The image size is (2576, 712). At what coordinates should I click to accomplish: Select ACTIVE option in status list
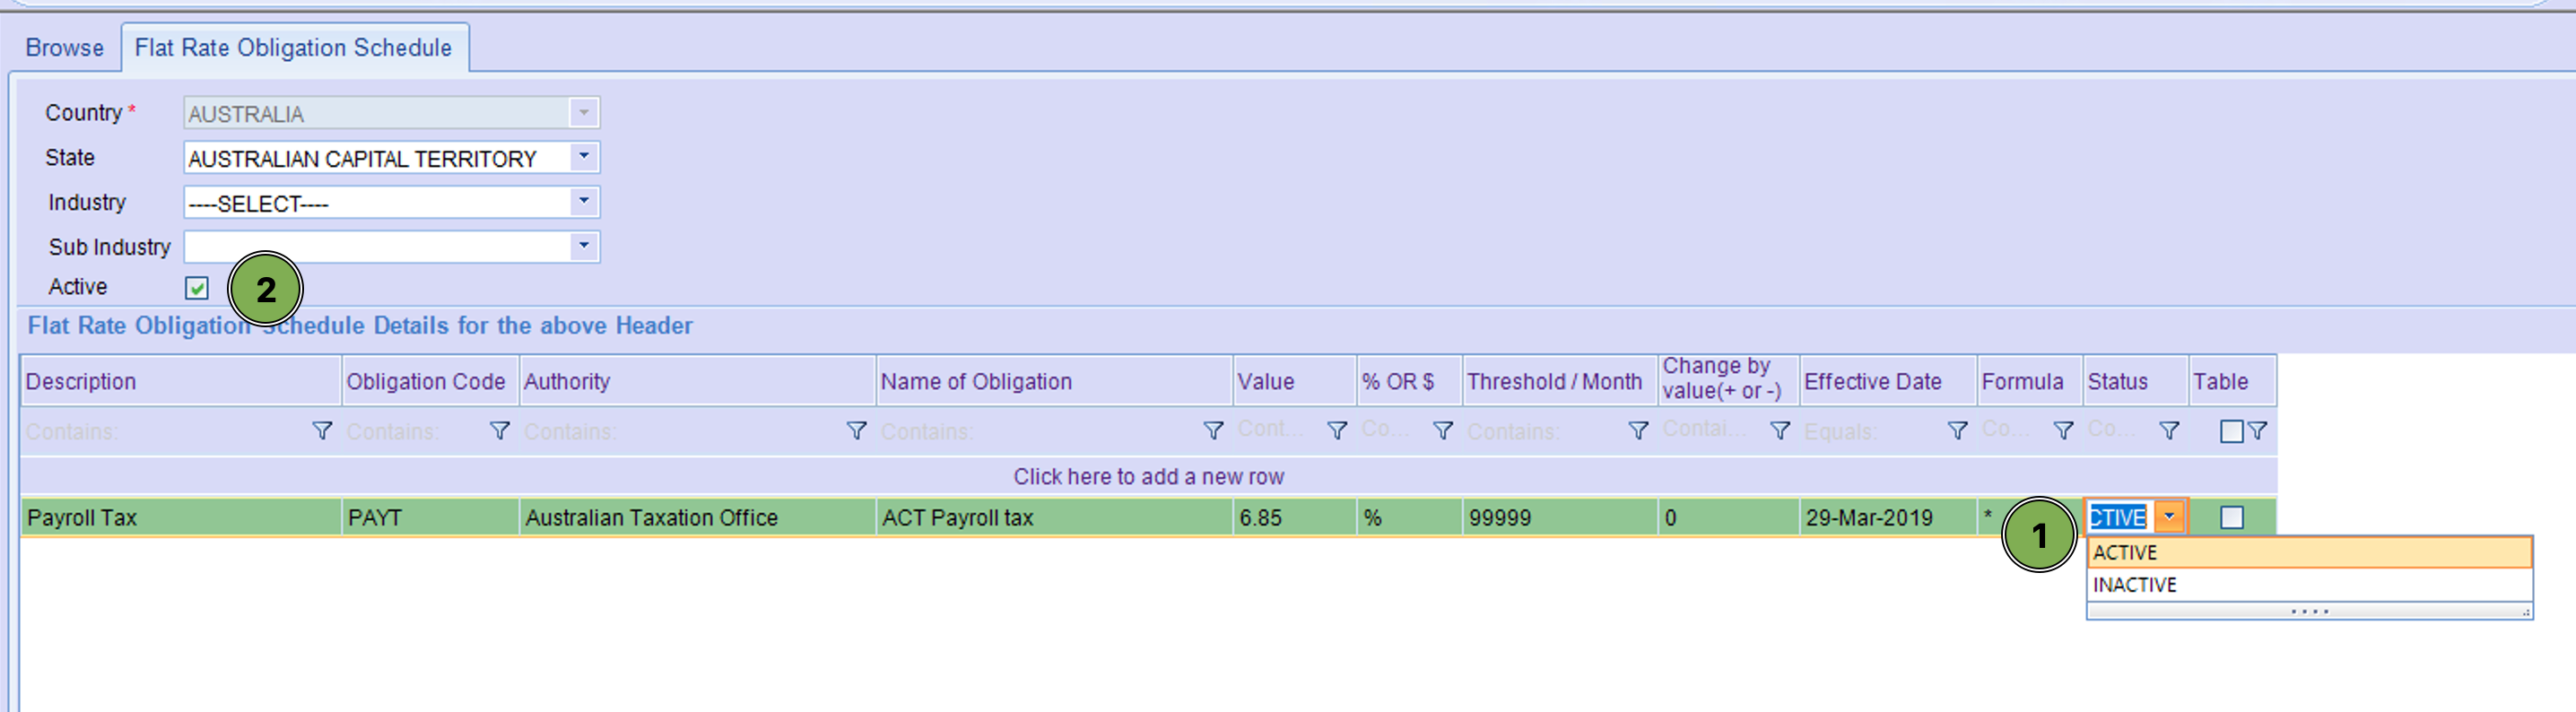(x=2125, y=552)
